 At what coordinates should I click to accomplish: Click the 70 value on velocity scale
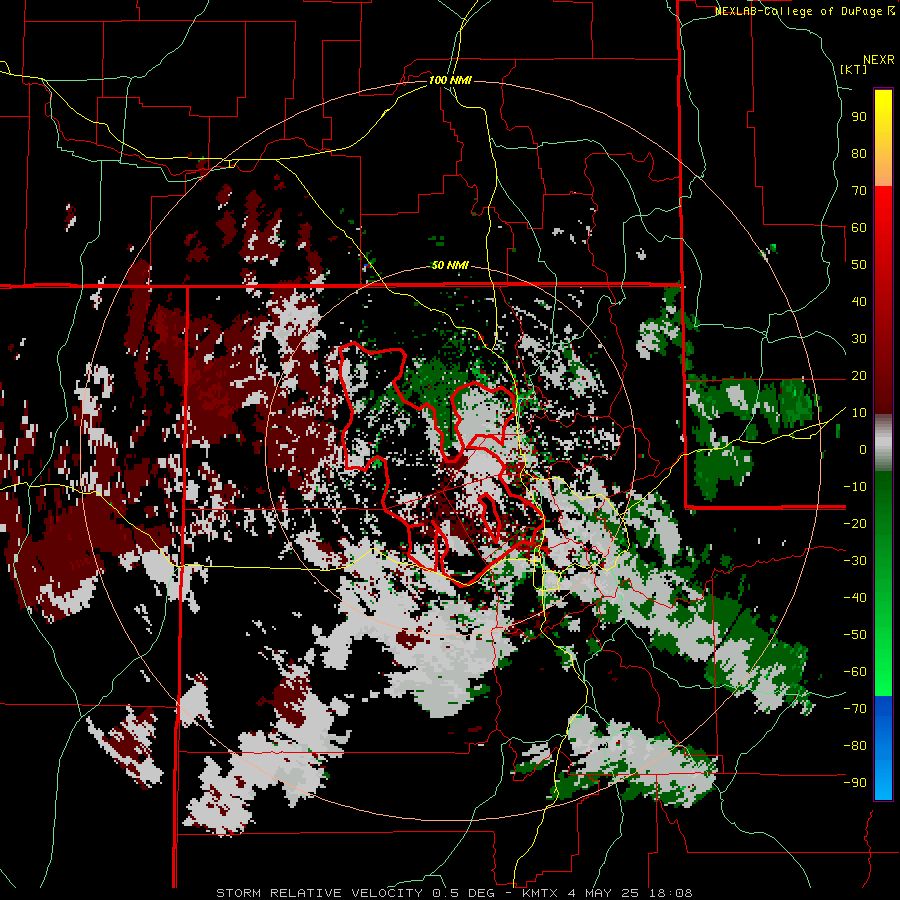point(859,191)
